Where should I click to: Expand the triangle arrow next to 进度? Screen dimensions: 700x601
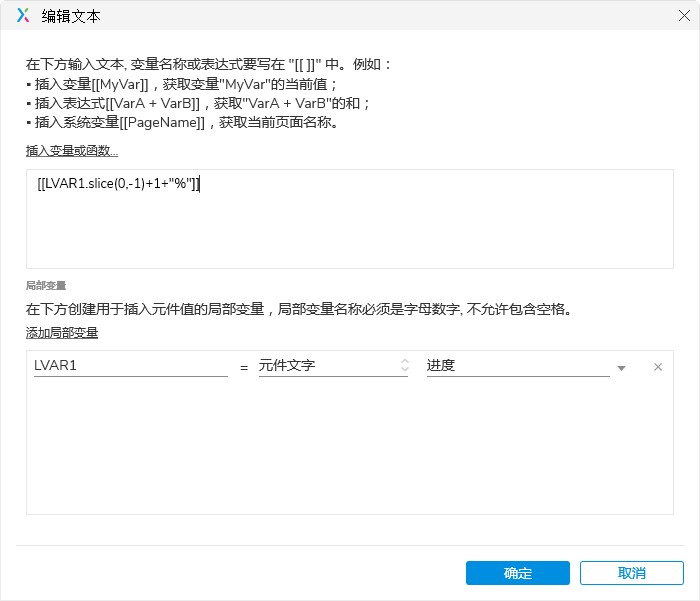(621, 368)
